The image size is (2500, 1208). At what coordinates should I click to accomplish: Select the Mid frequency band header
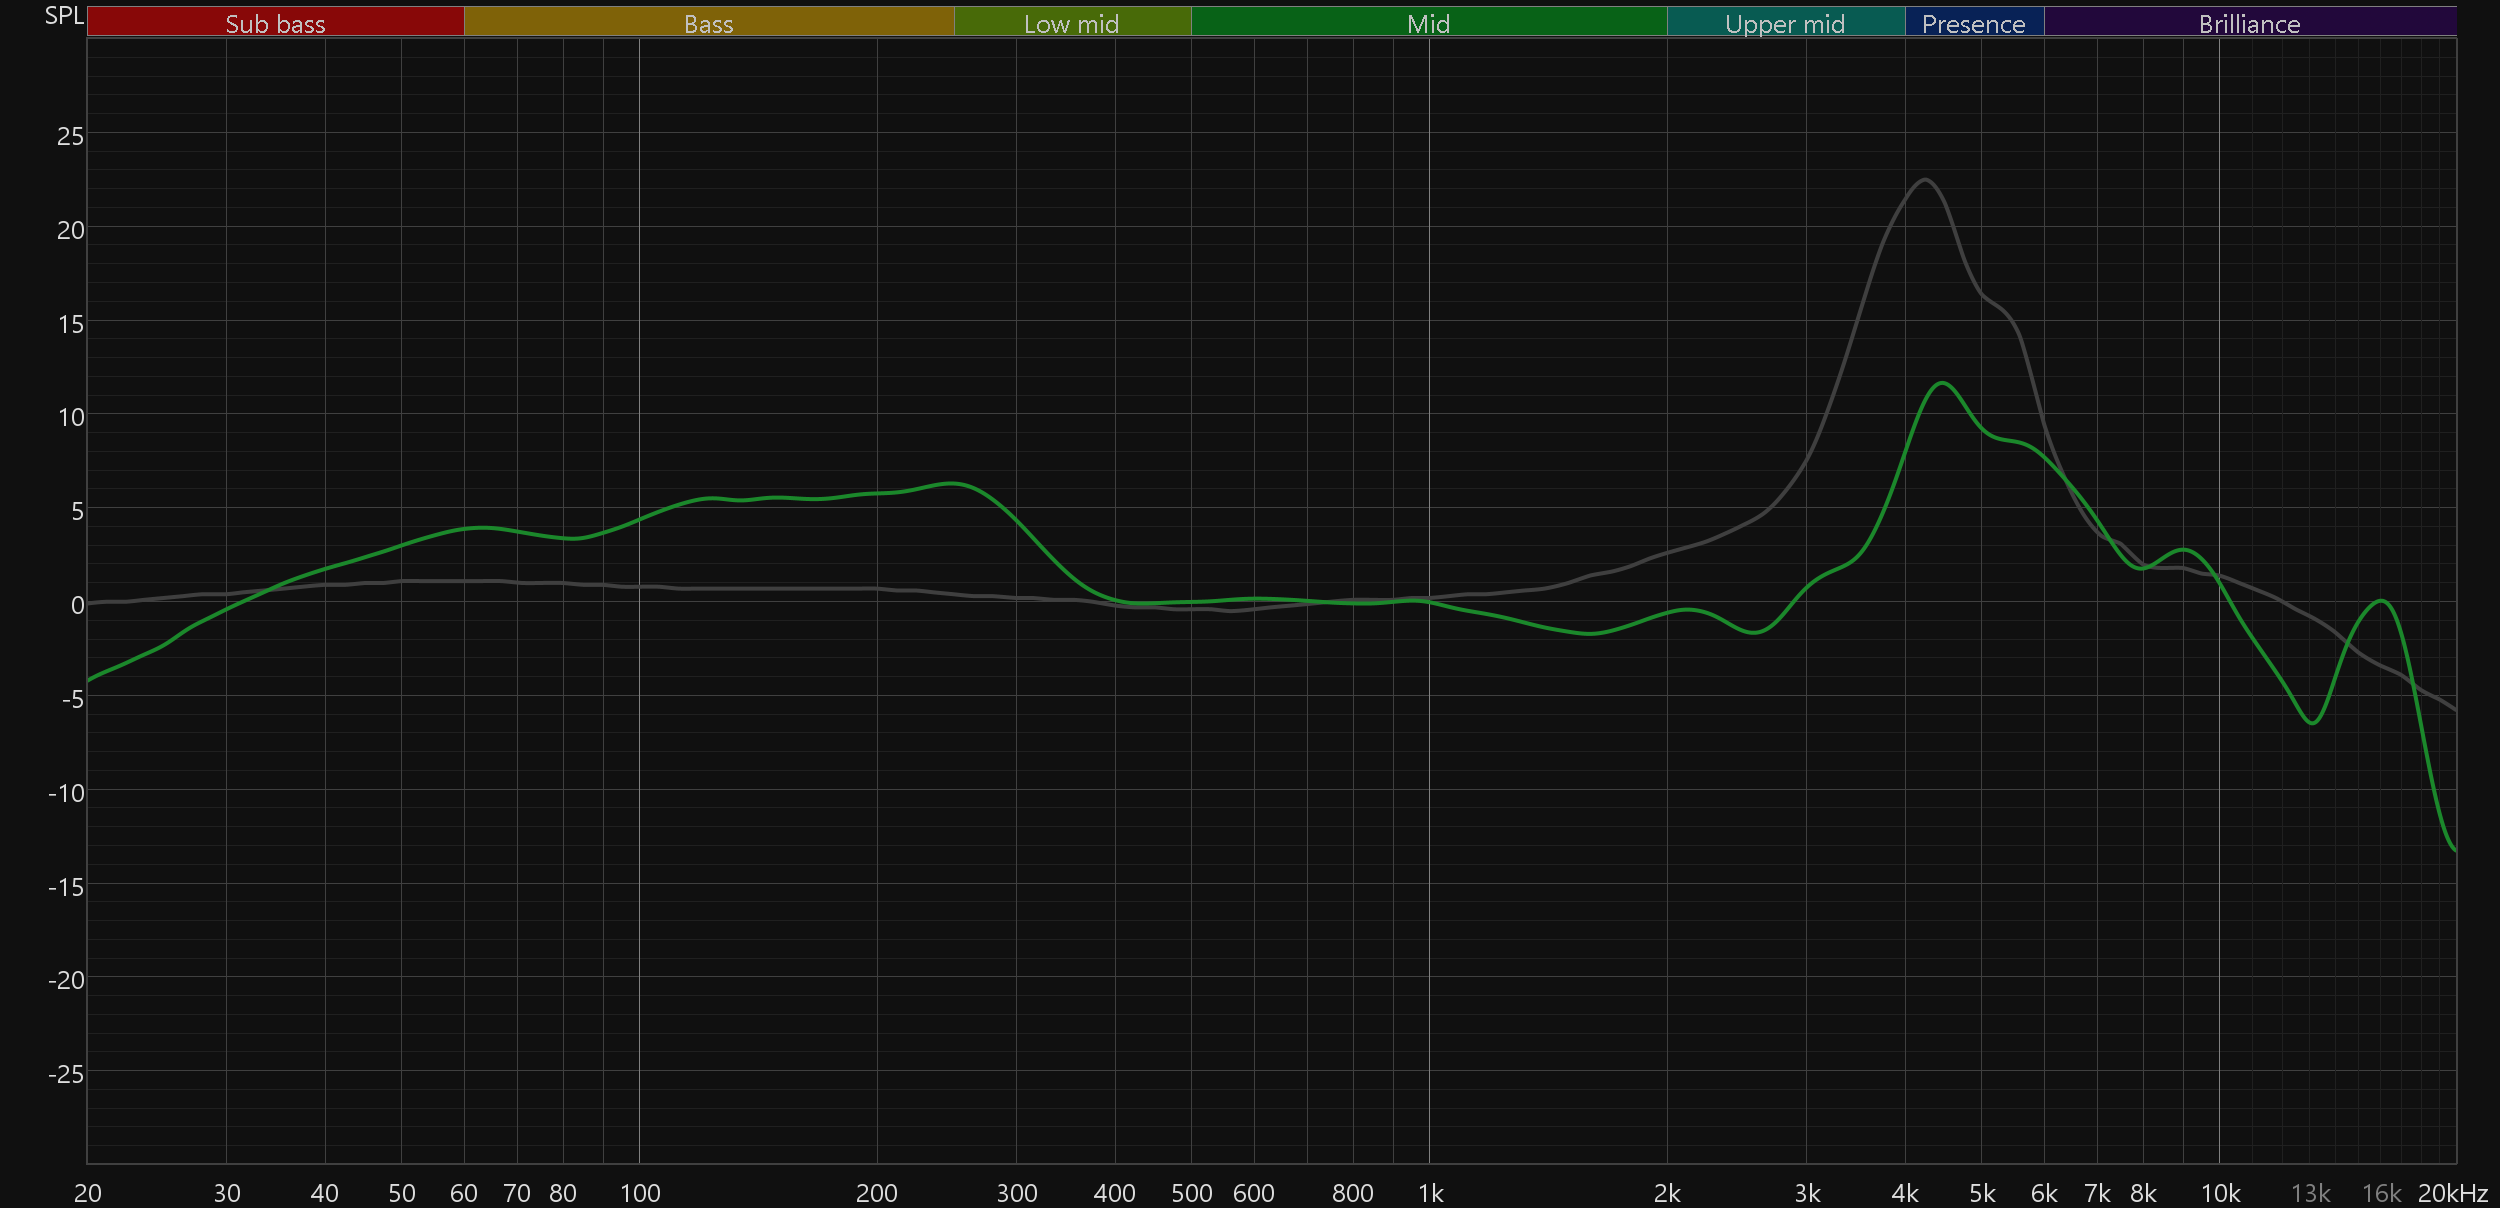click(x=1428, y=23)
